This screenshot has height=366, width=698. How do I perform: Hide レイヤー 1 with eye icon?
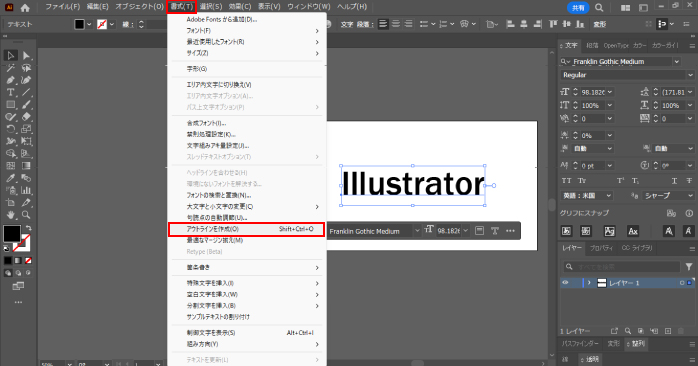tap(565, 283)
